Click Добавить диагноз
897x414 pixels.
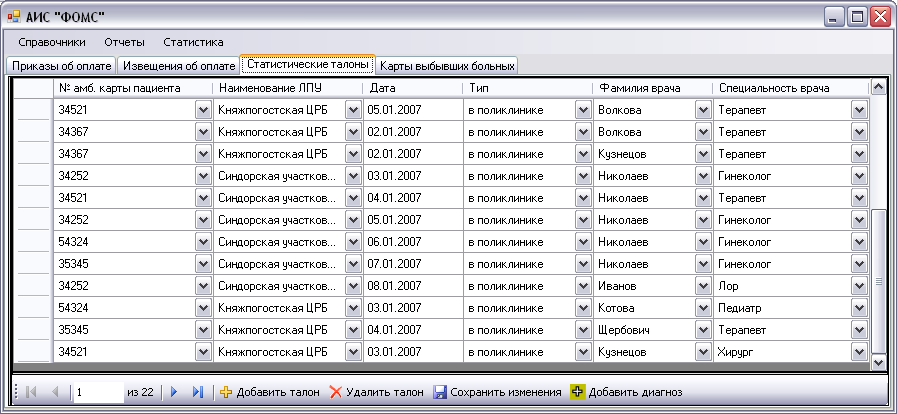(626, 392)
